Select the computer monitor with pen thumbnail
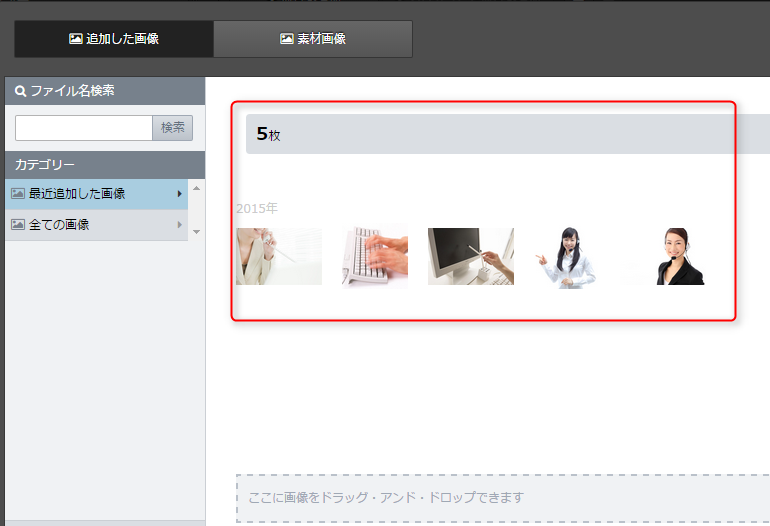 [470, 257]
